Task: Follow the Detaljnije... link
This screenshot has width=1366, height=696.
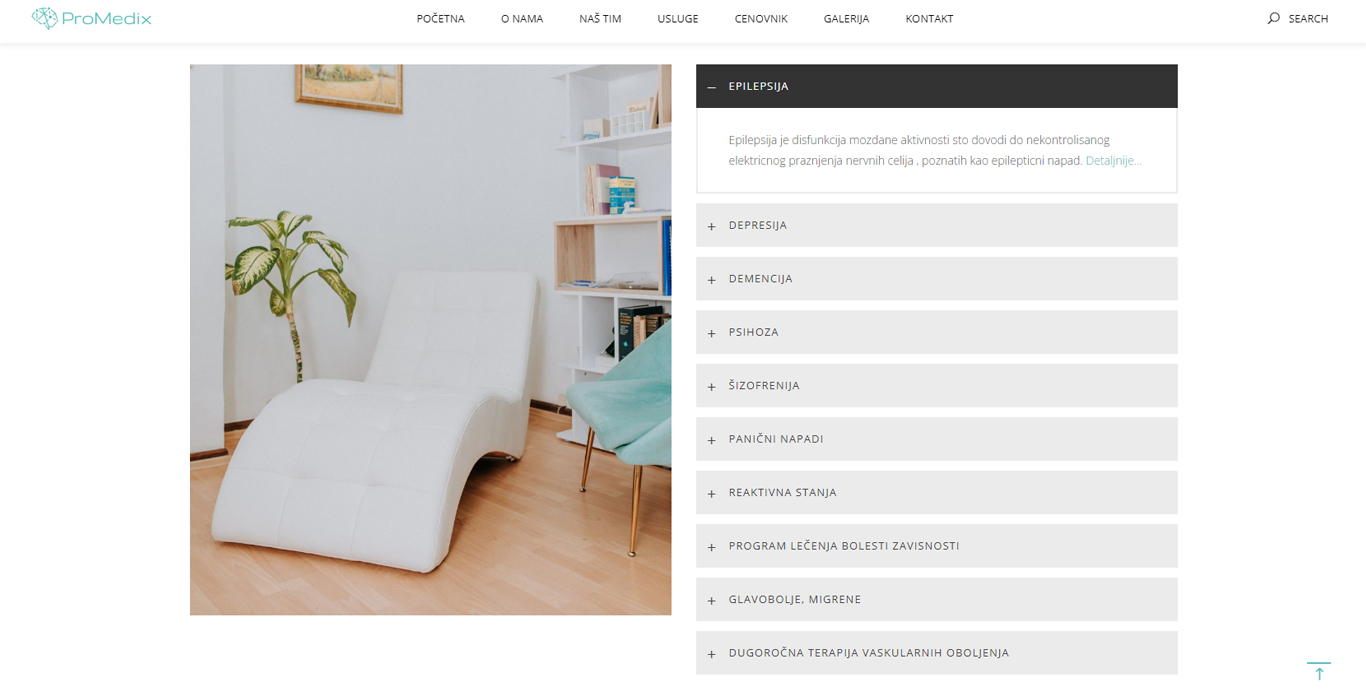Action: 1113,160
